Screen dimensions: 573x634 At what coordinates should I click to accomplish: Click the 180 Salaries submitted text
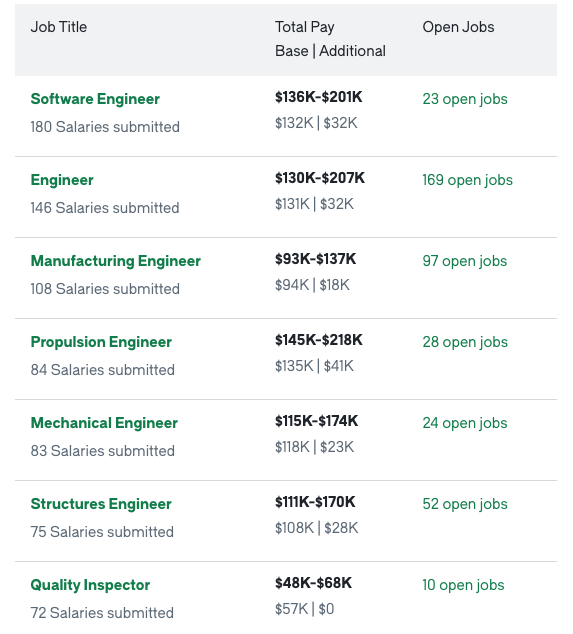[x=105, y=127]
